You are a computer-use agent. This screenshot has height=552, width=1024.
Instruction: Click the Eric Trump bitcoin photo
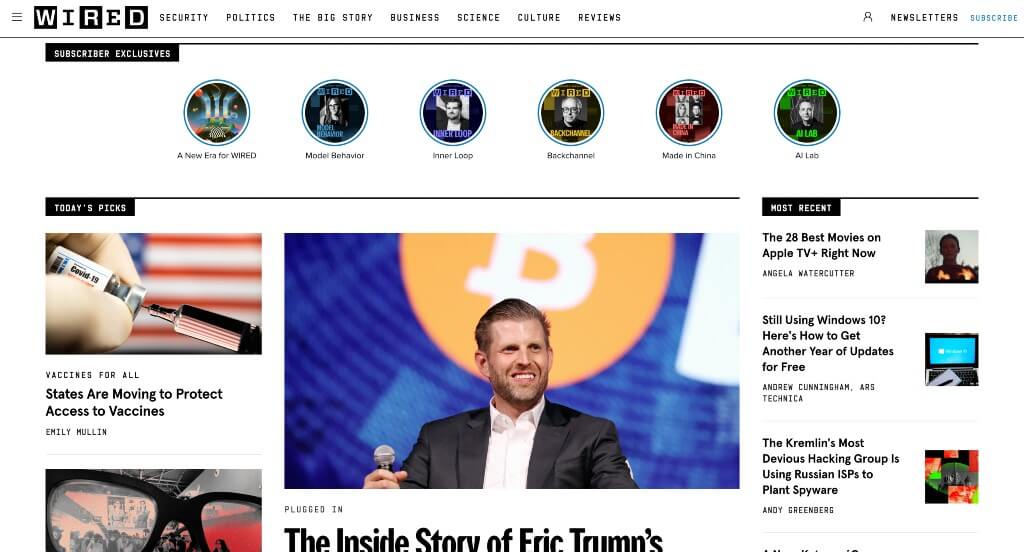[511, 361]
